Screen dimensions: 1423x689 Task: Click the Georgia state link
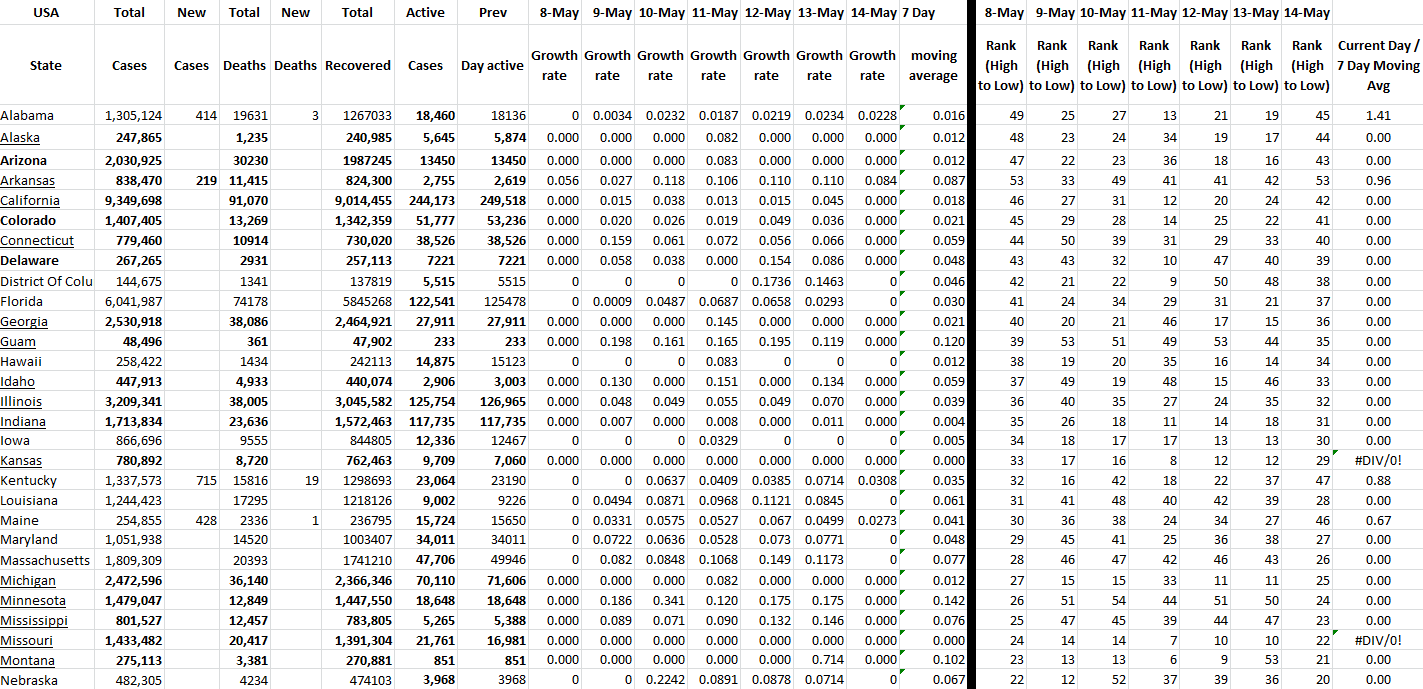24,321
